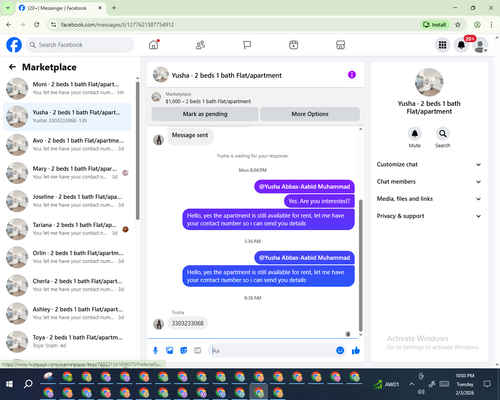
Task: Click the conversation list scrollbar
Action: pos(137,150)
